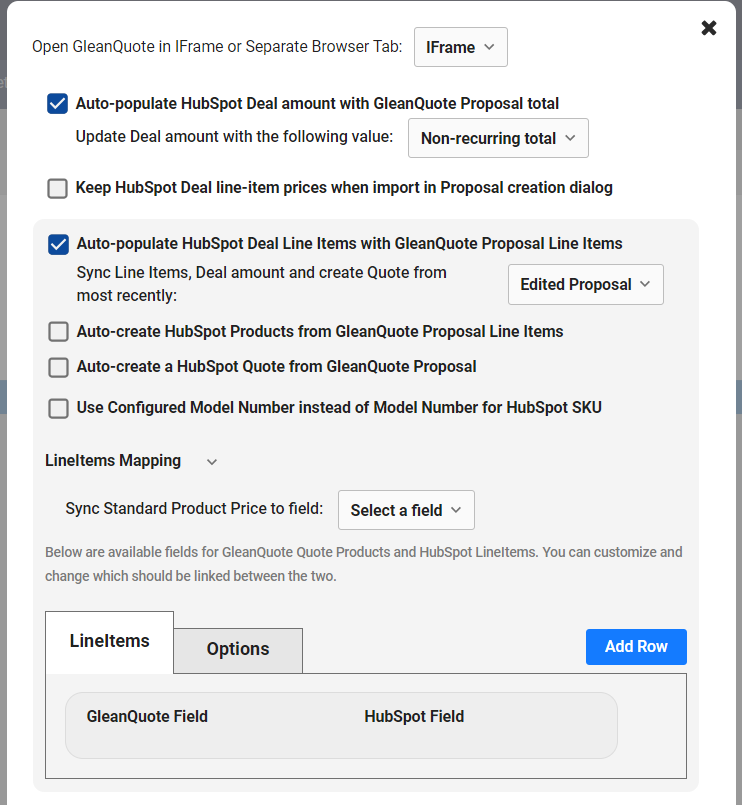742x805 pixels.
Task: Uncheck Auto-populate HubSpot Deal amount checkbox
Action: click(58, 104)
